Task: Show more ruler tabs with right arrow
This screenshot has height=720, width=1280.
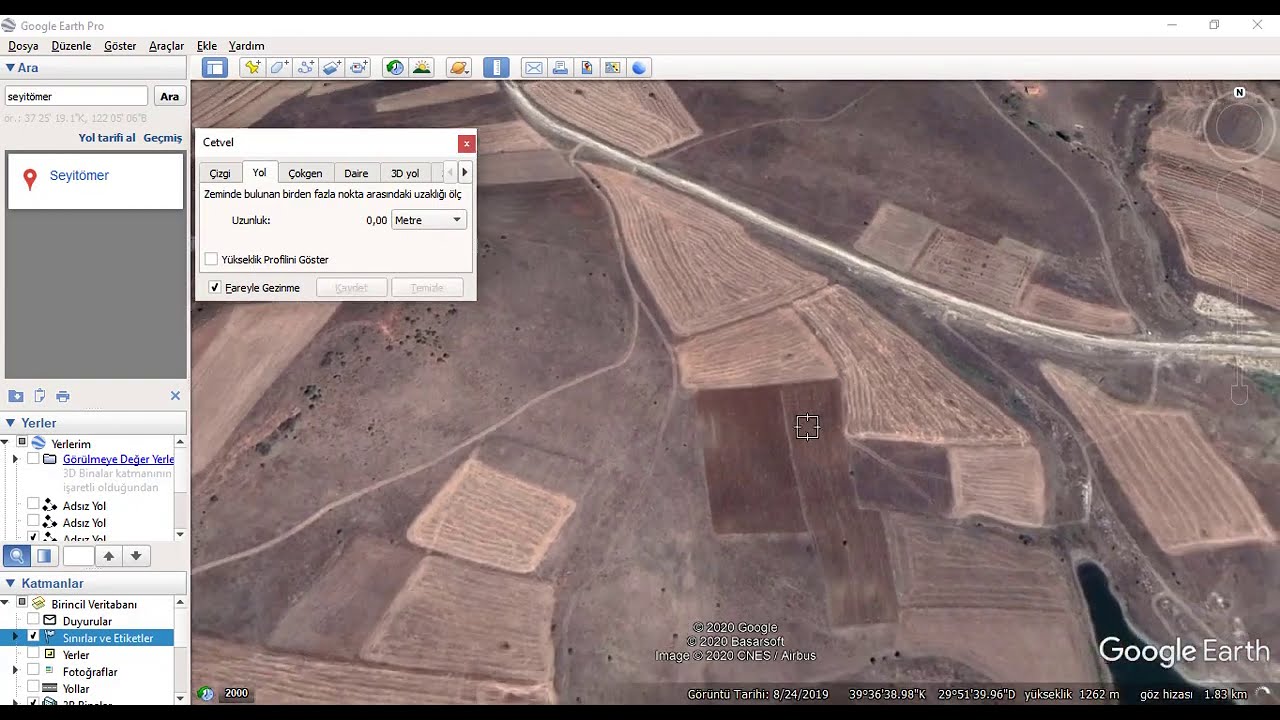Action: click(x=464, y=172)
